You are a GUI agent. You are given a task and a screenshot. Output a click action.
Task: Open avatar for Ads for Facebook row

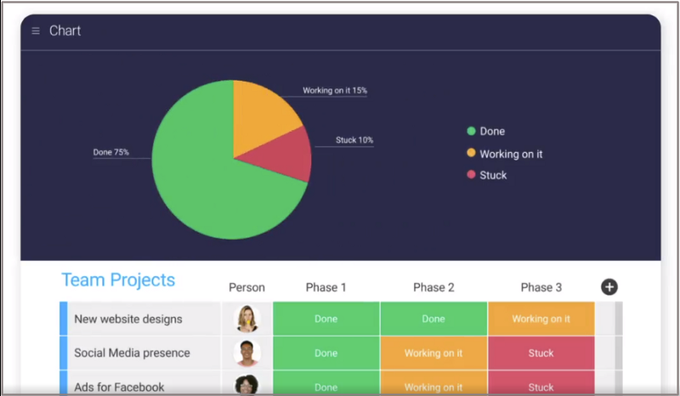[247, 384]
